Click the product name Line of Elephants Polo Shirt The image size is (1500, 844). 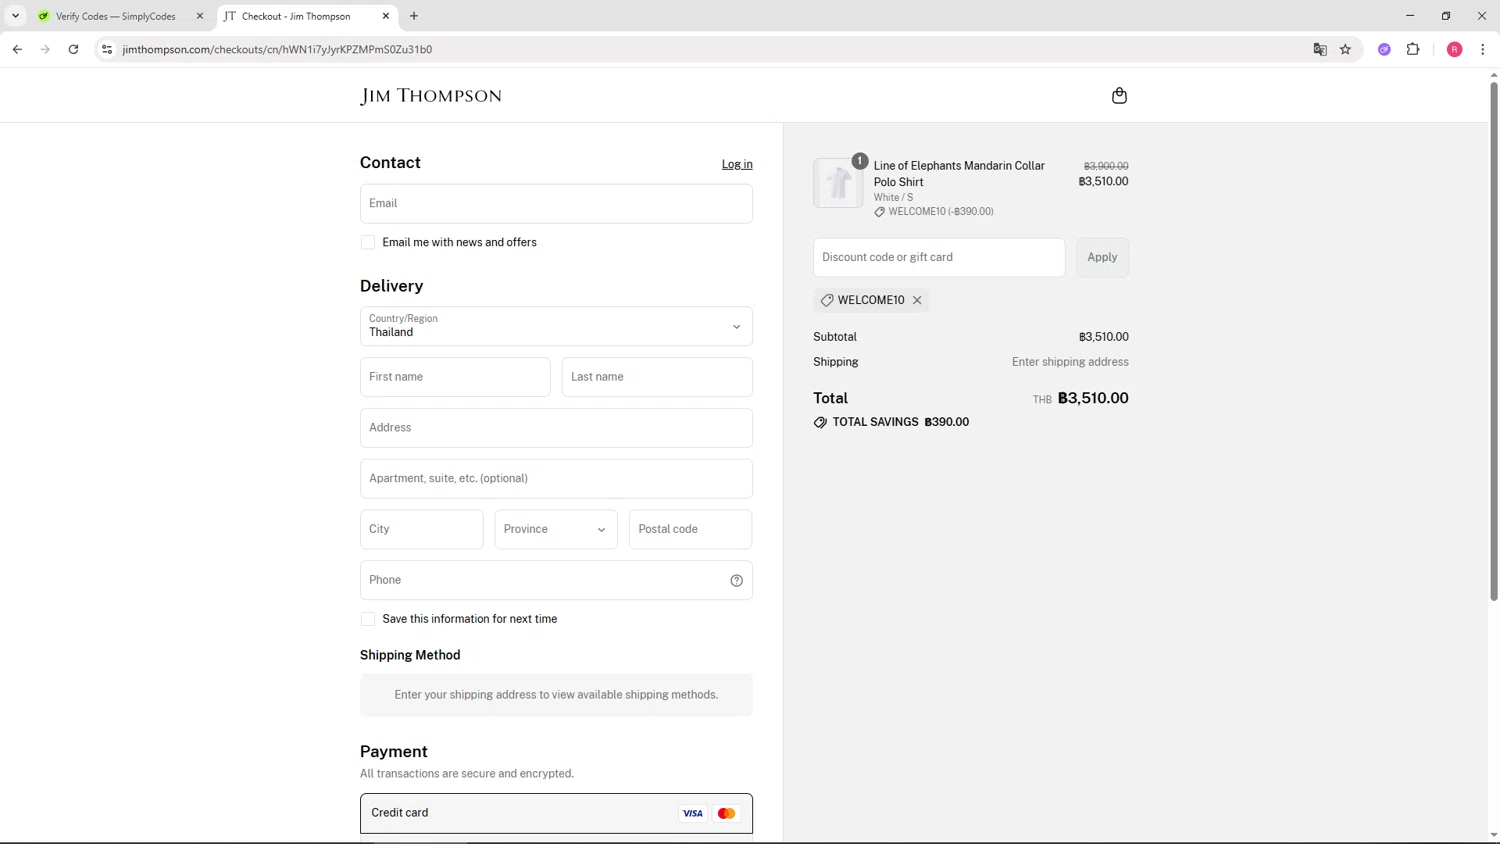(x=959, y=174)
